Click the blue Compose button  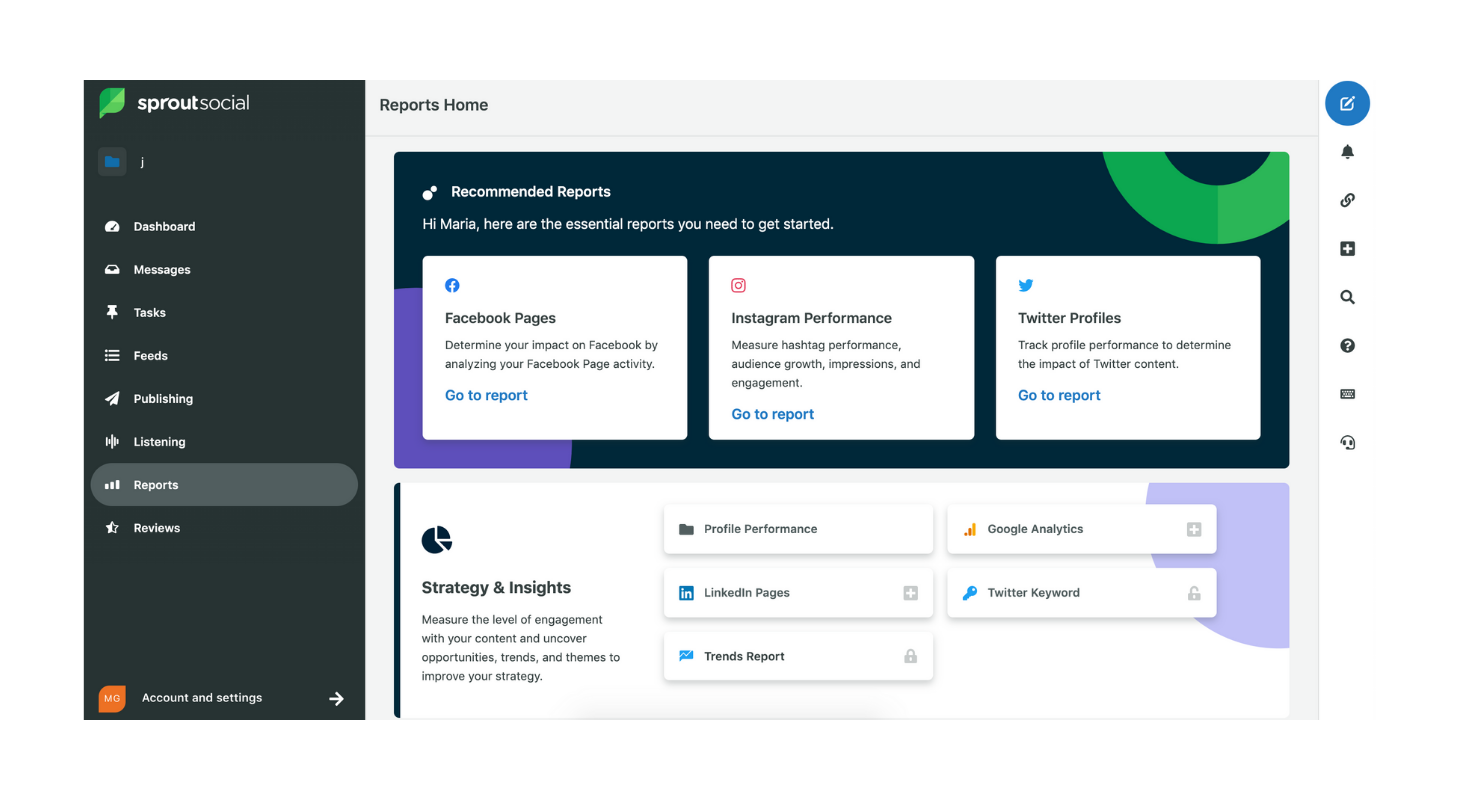1347,103
